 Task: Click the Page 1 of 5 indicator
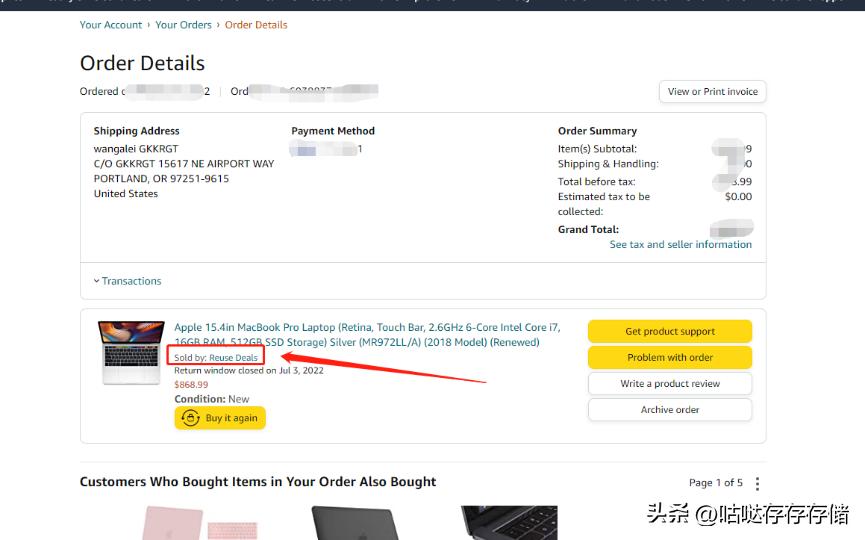pos(715,483)
